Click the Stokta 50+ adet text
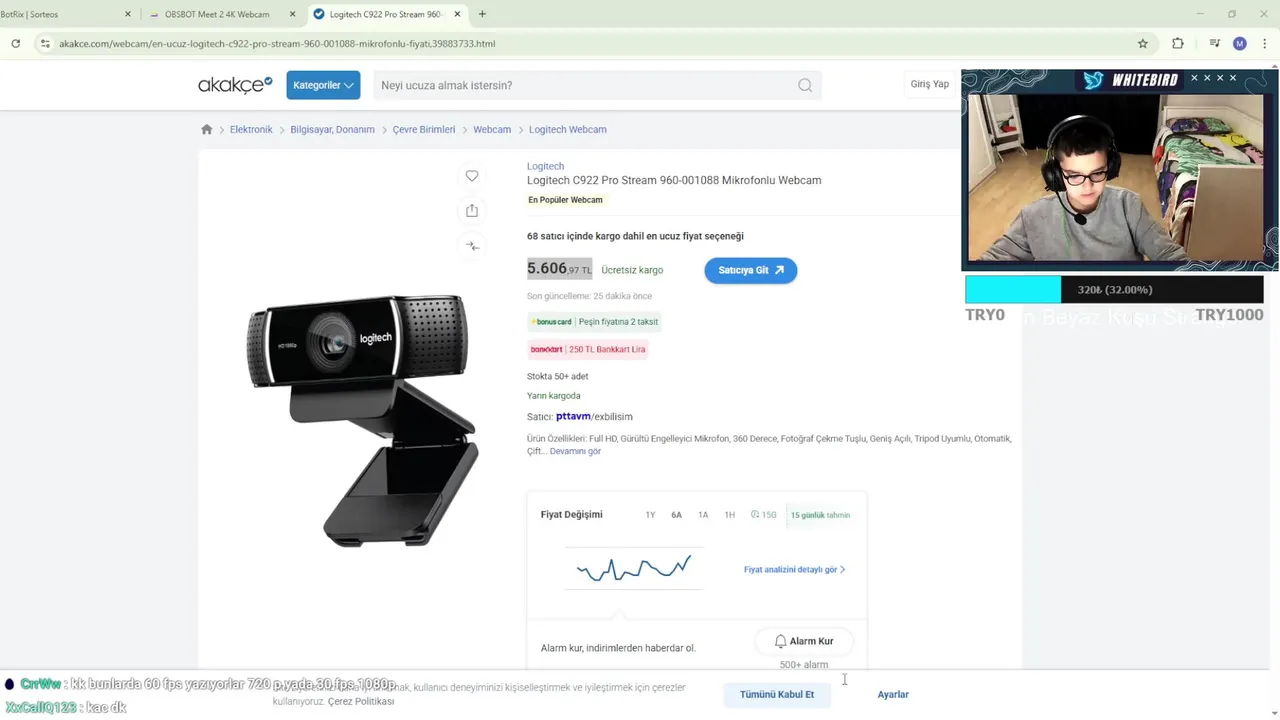 tap(558, 376)
